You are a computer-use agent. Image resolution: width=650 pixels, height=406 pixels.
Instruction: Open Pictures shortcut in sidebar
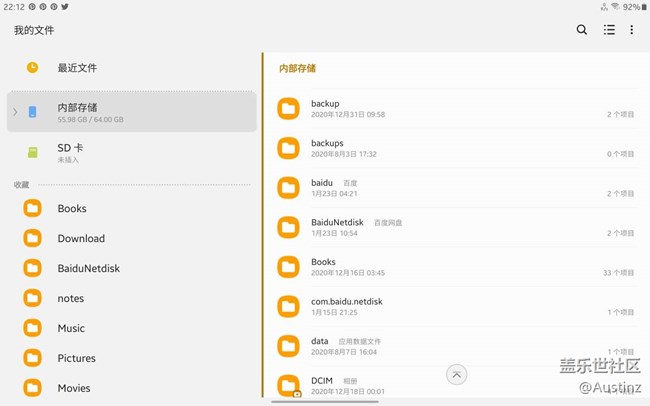tap(76, 358)
